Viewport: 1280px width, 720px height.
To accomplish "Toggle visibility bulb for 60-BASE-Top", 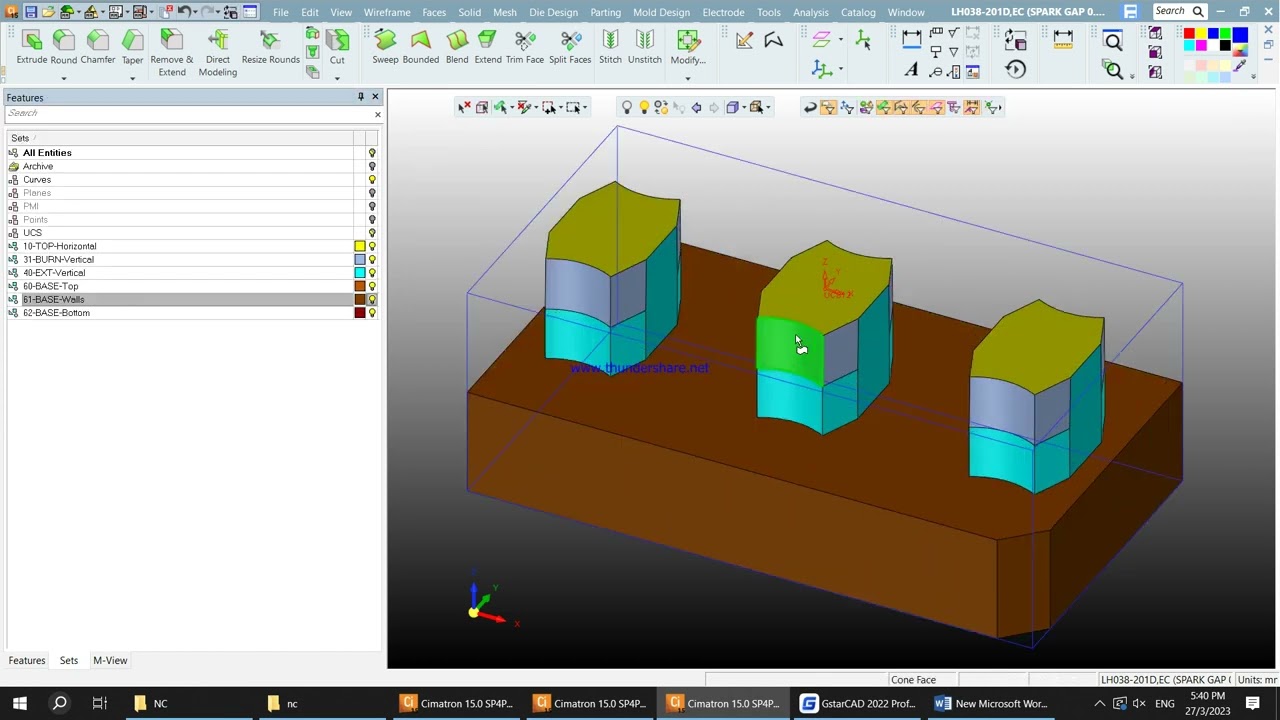I will click(x=372, y=286).
